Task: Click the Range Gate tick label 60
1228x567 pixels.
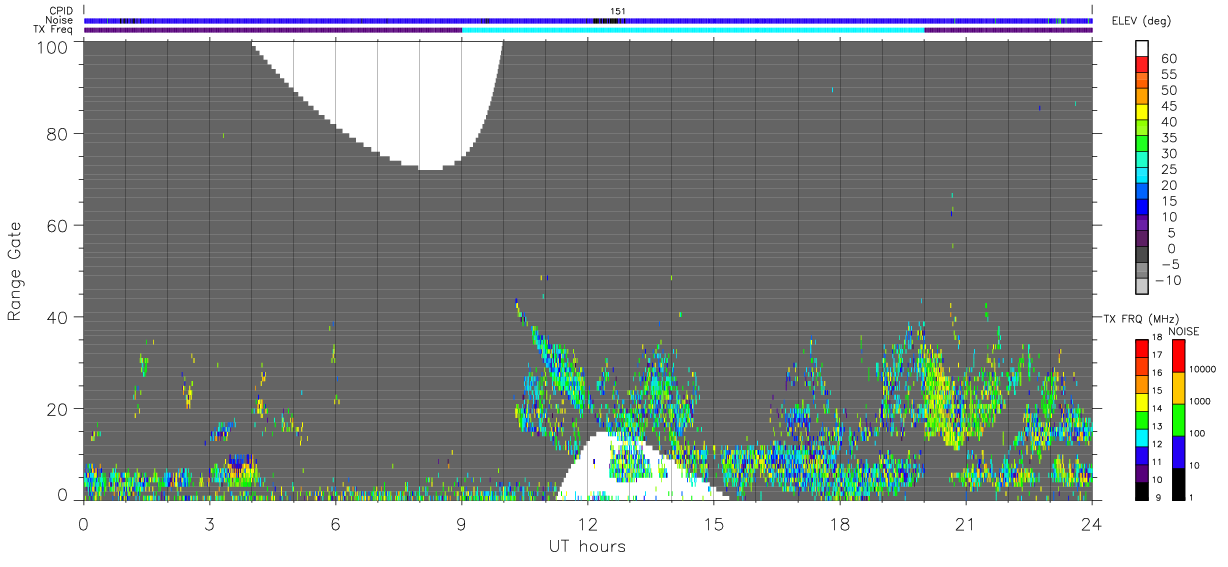Action: tap(57, 226)
